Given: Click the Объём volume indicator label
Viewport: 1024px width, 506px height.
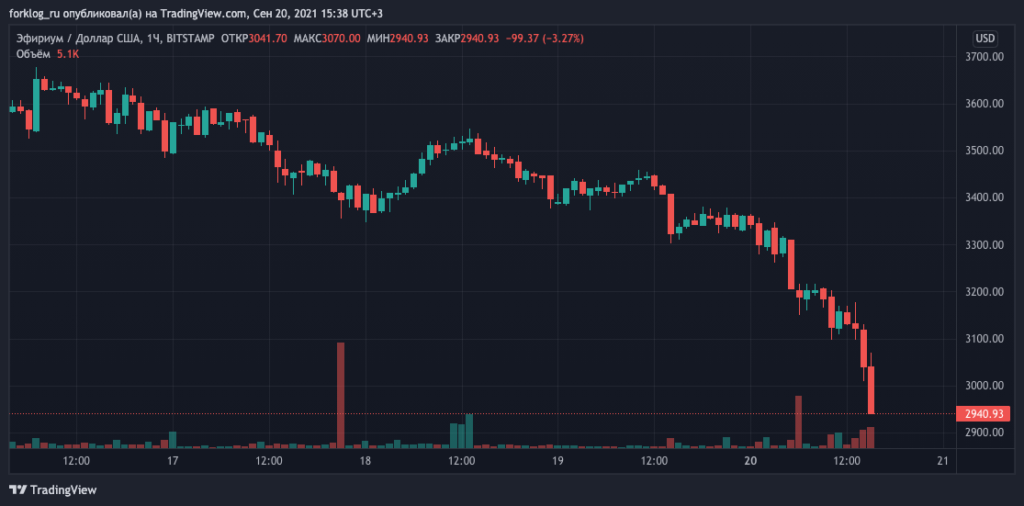Looking at the screenshot, I should tap(33, 54).
